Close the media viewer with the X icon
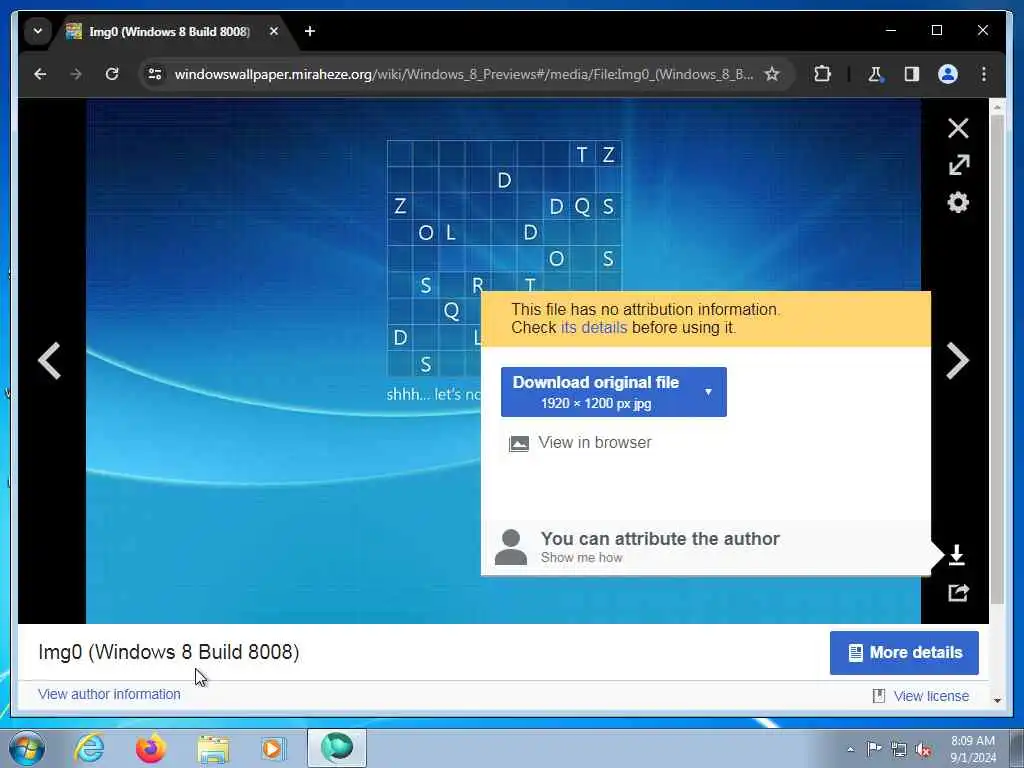The image size is (1024, 768). pyautogui.click(x=957, y=128)
